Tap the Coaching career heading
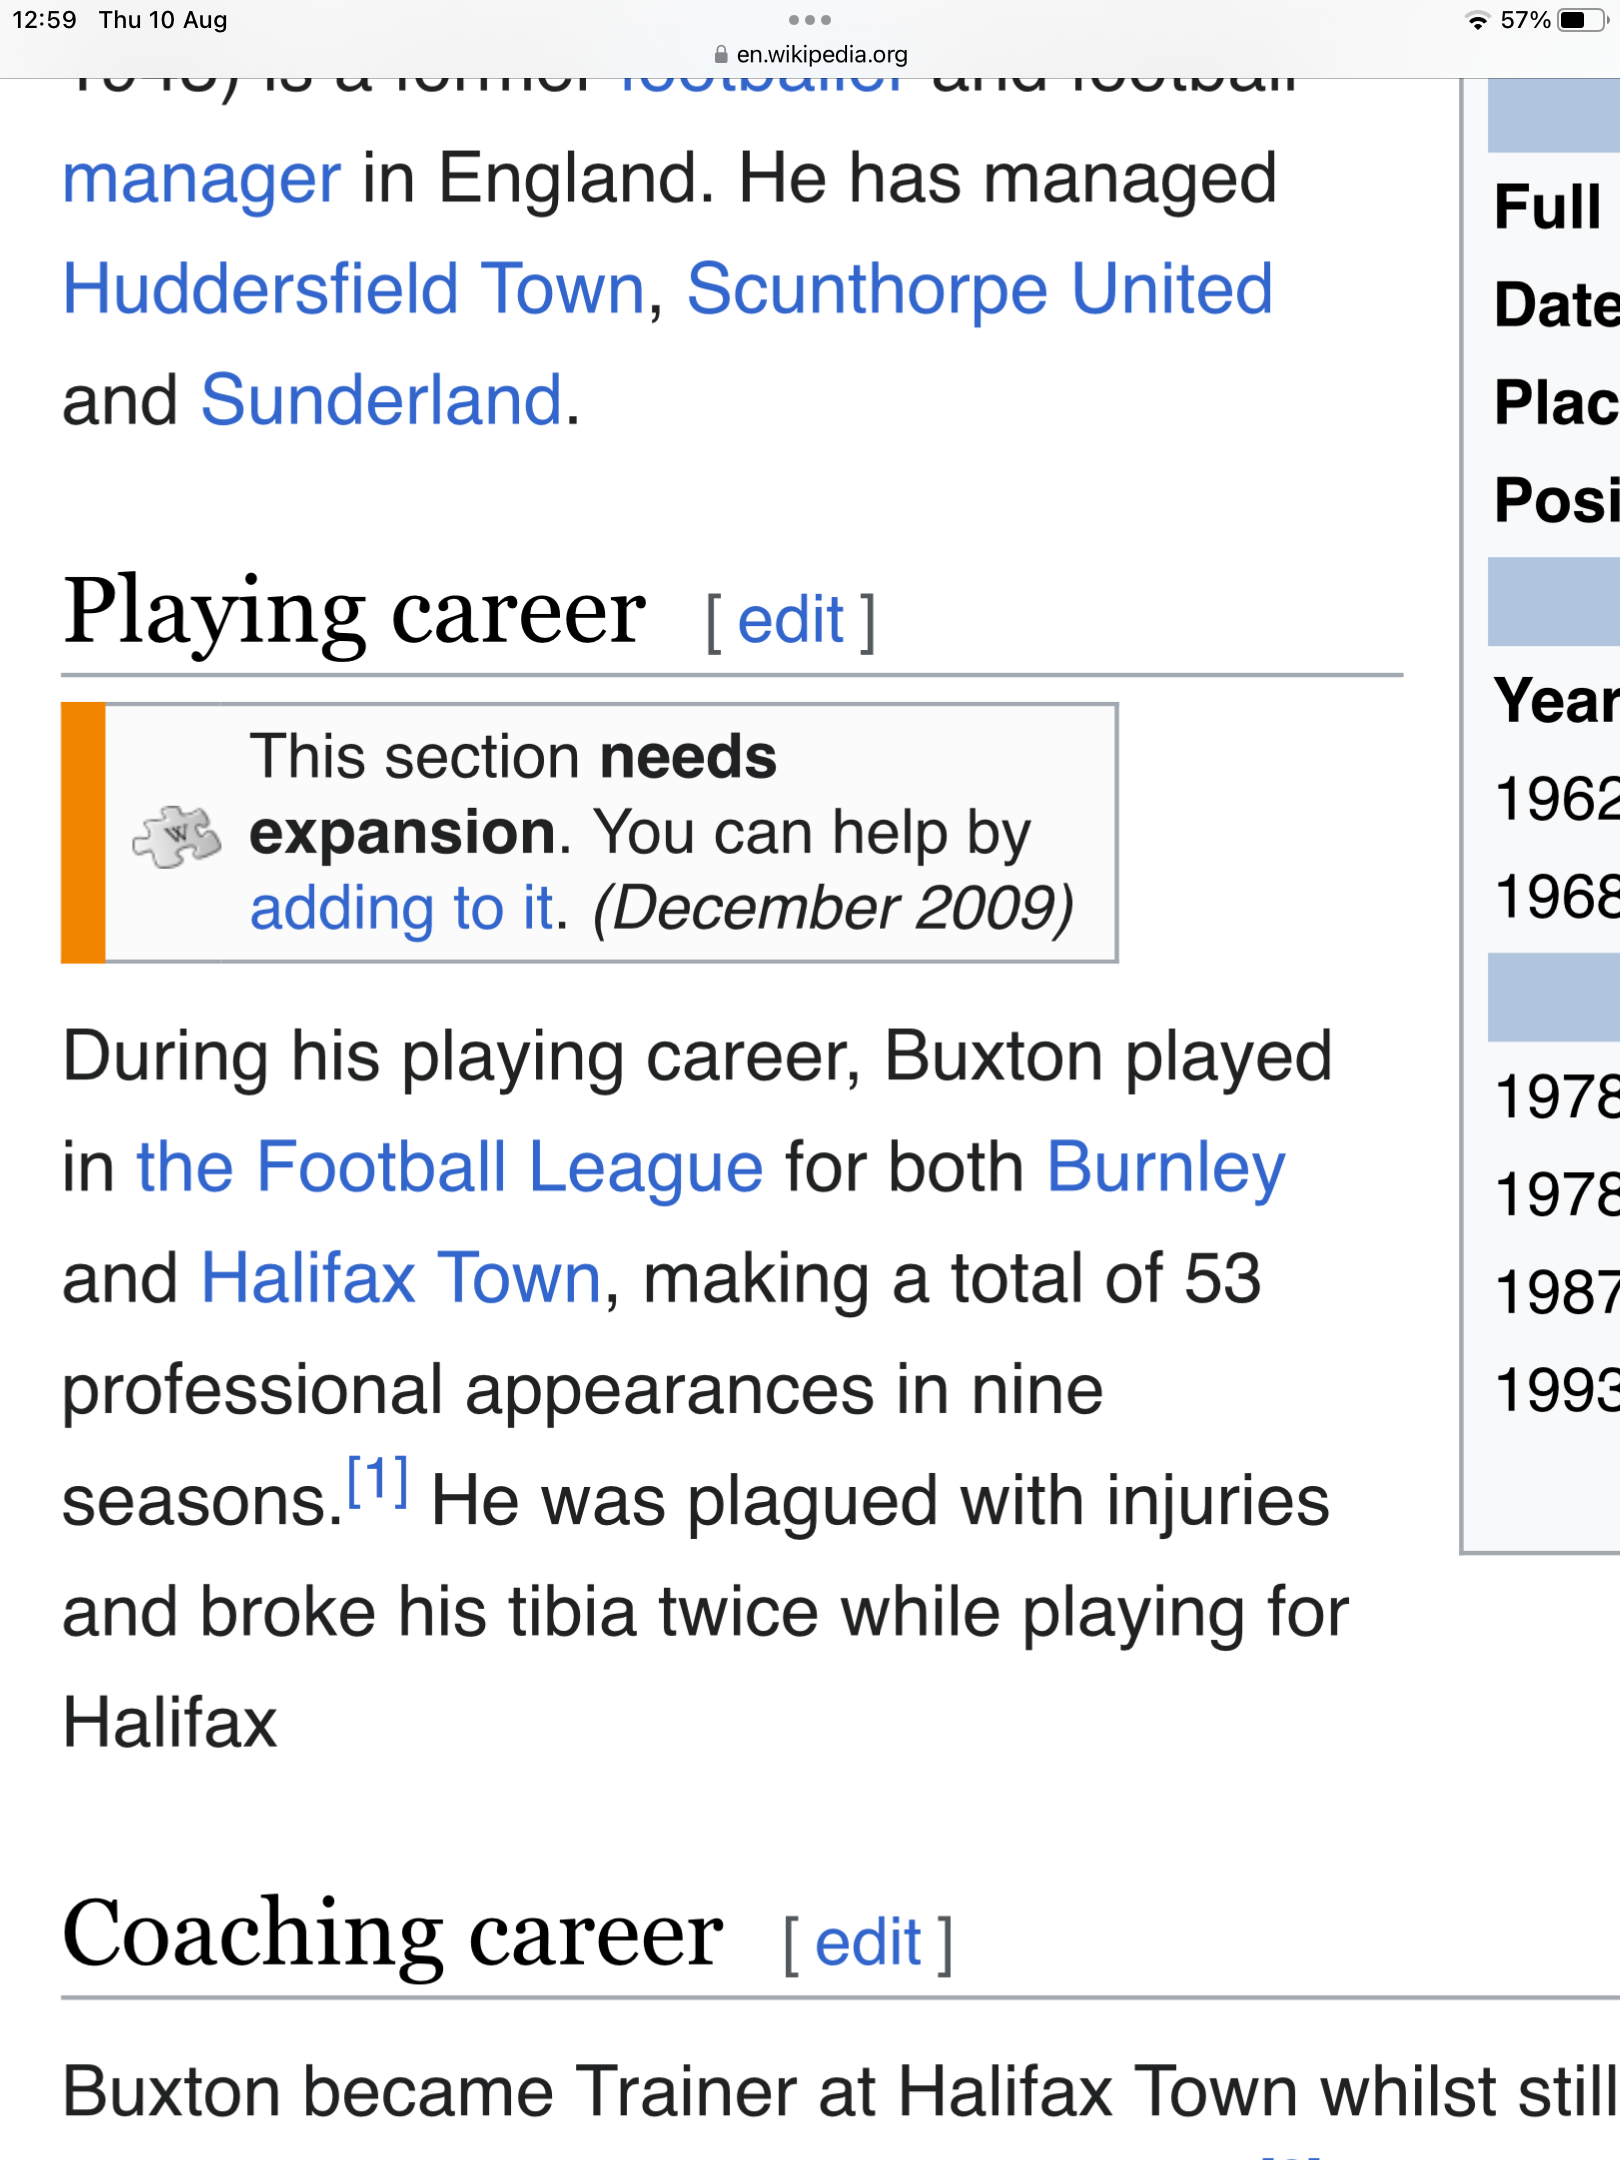The width and height of the screenshot is (1620, 2160). point(392,1933)
